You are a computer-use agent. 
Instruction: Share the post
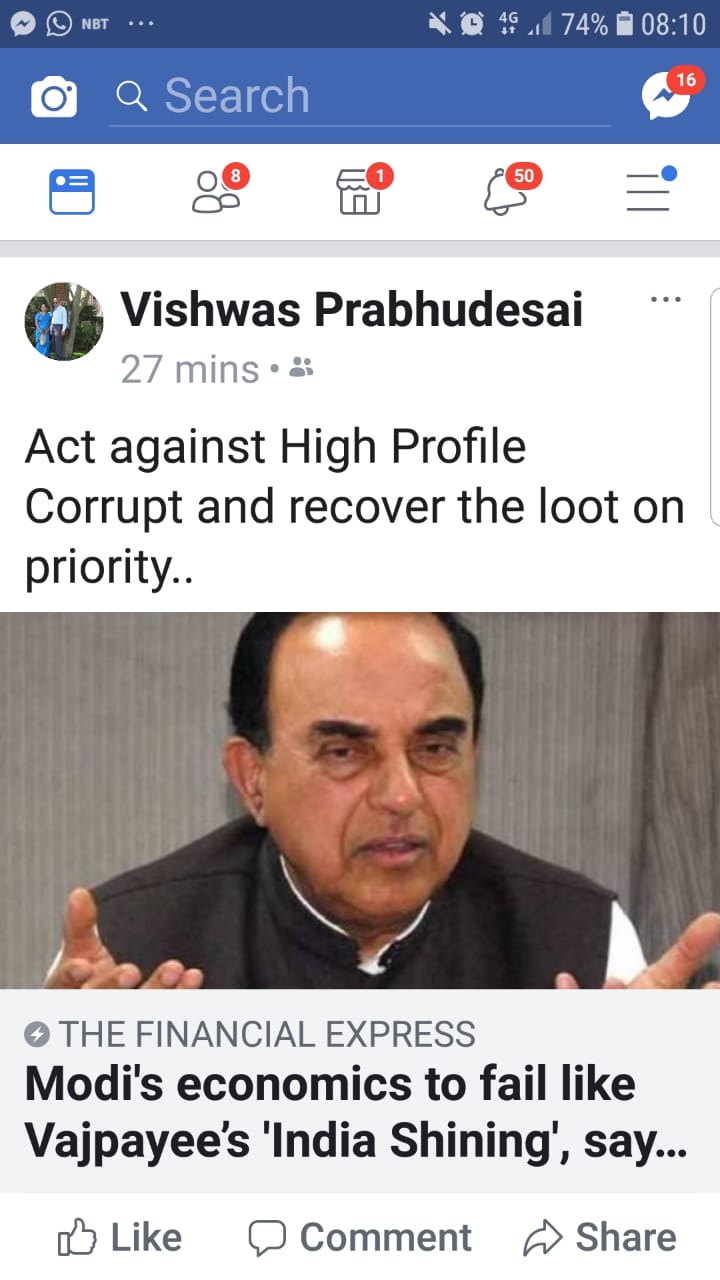point(600,1237)
